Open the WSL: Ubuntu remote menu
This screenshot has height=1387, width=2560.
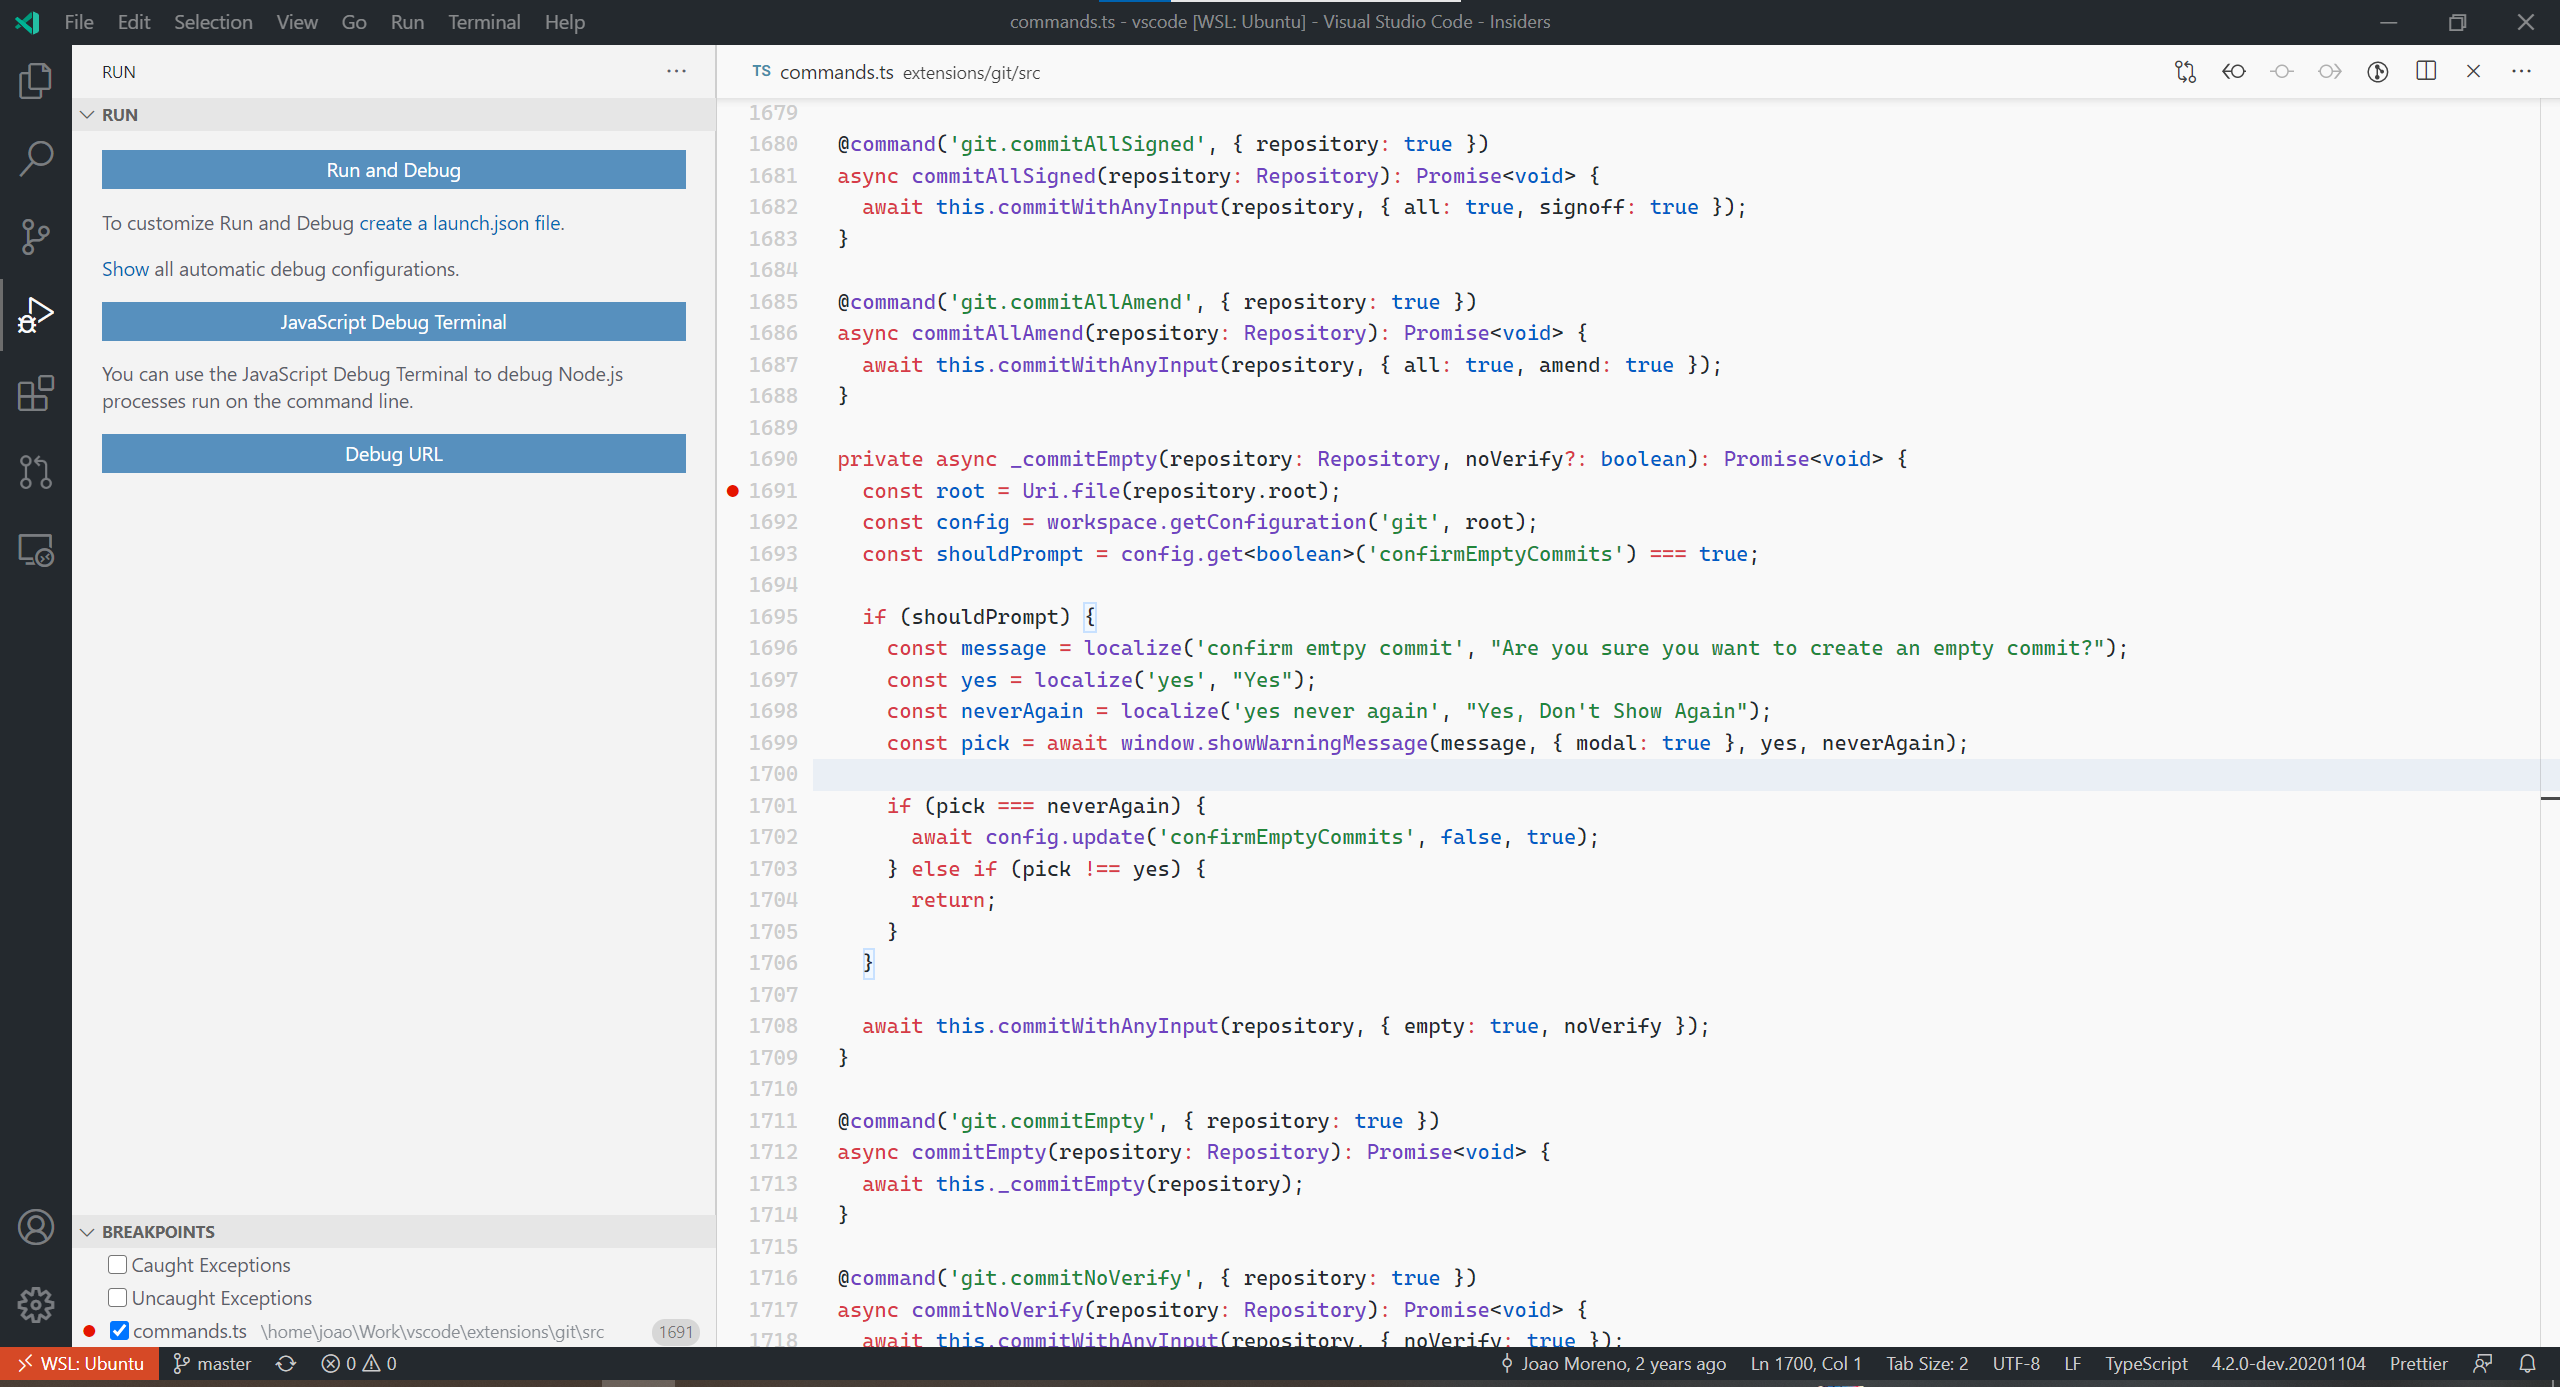pyautogui.click(x=80, y=1364)
